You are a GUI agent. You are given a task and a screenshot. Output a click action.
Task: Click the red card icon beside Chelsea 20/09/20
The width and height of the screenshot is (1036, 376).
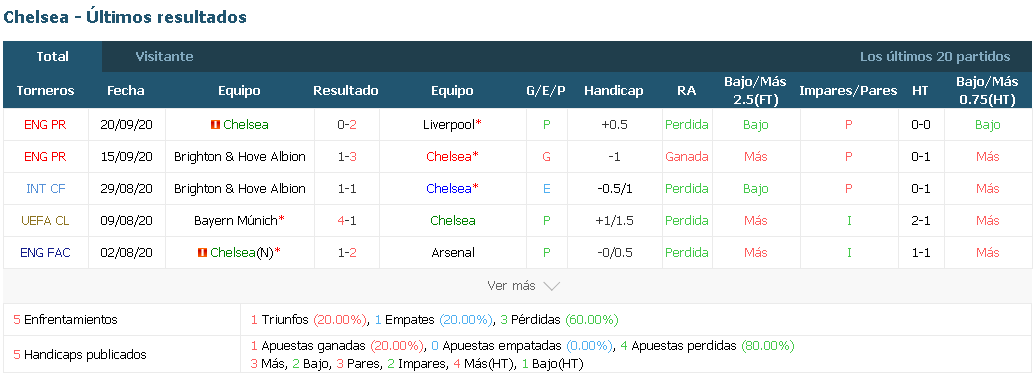click(215, 125)
